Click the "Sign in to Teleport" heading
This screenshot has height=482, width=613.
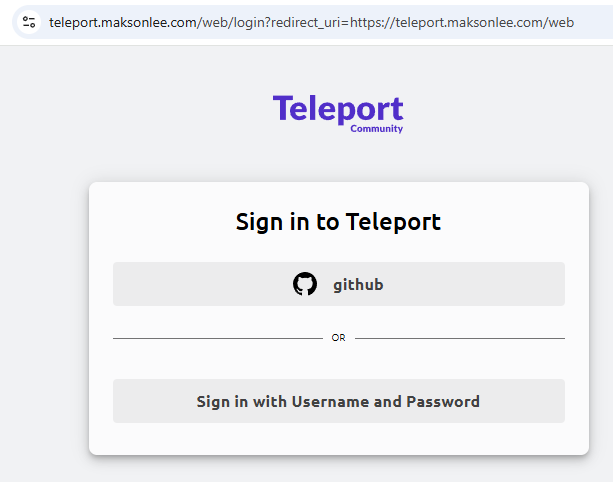(x=338, y=221)
